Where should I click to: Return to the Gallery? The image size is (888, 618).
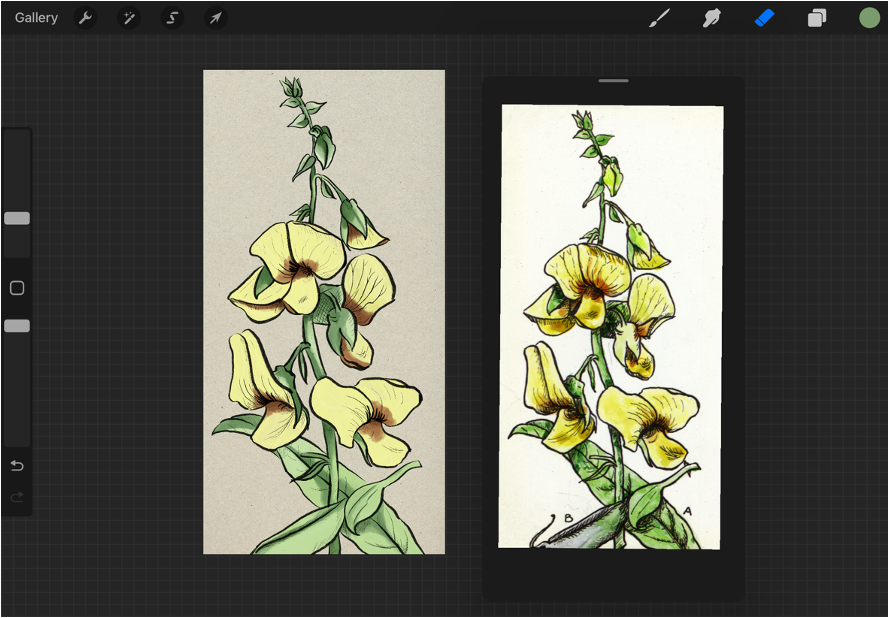pyautogui.click(x=36, y=18)
